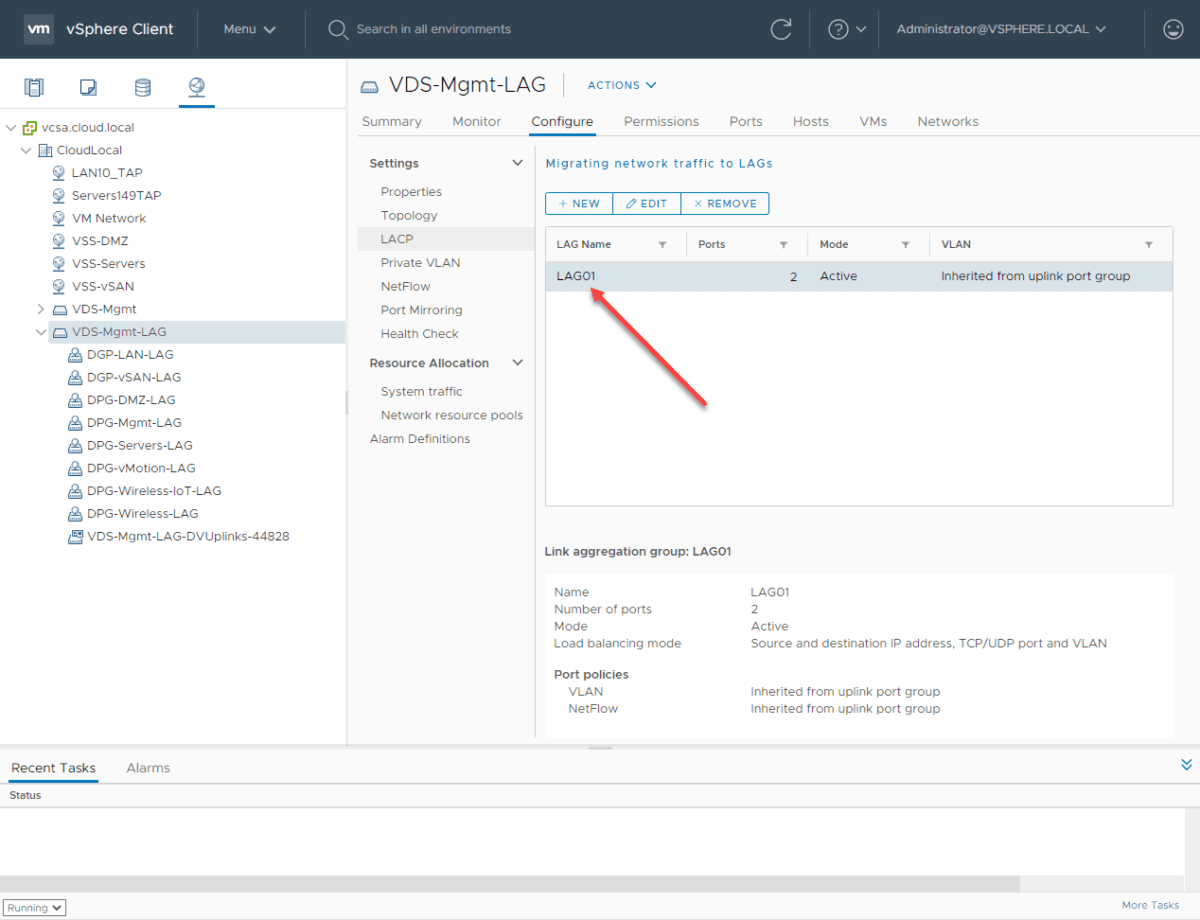Refresh the vSphere Client
This screenshot has width=1200, height=920.
(781, 29)
